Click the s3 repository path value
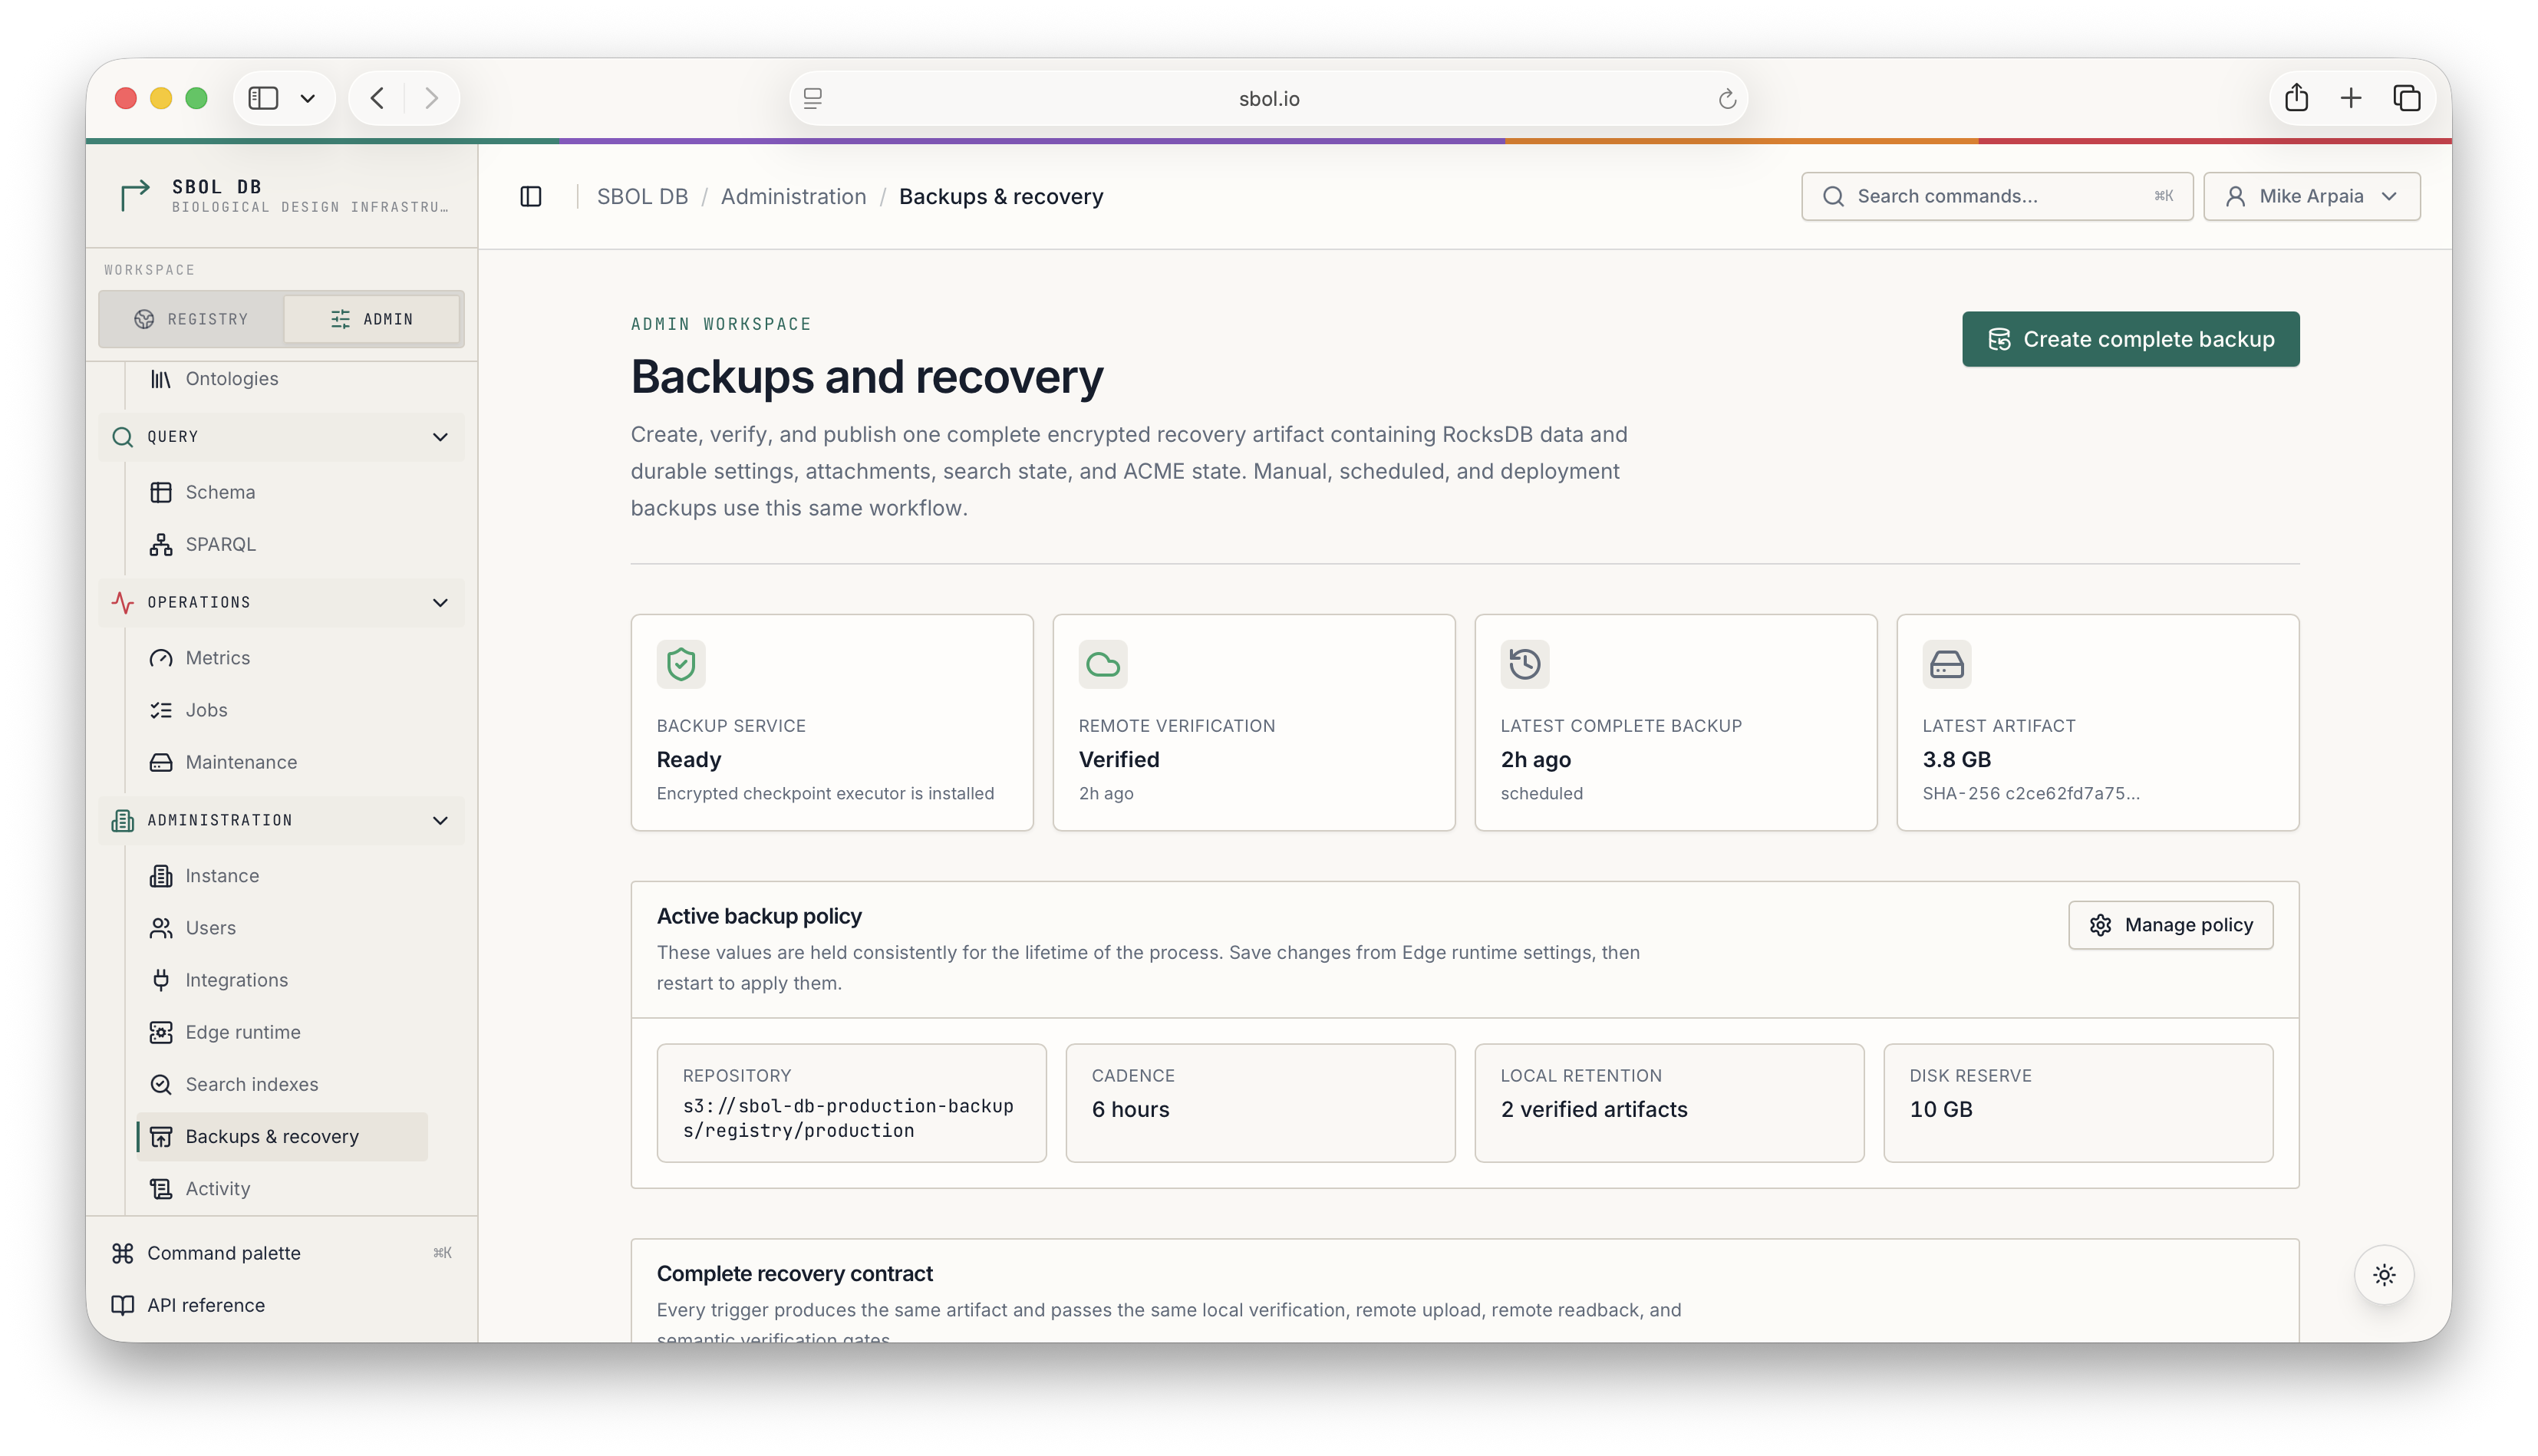Screen dimensions: 2538x1456 pos(848,1118)
